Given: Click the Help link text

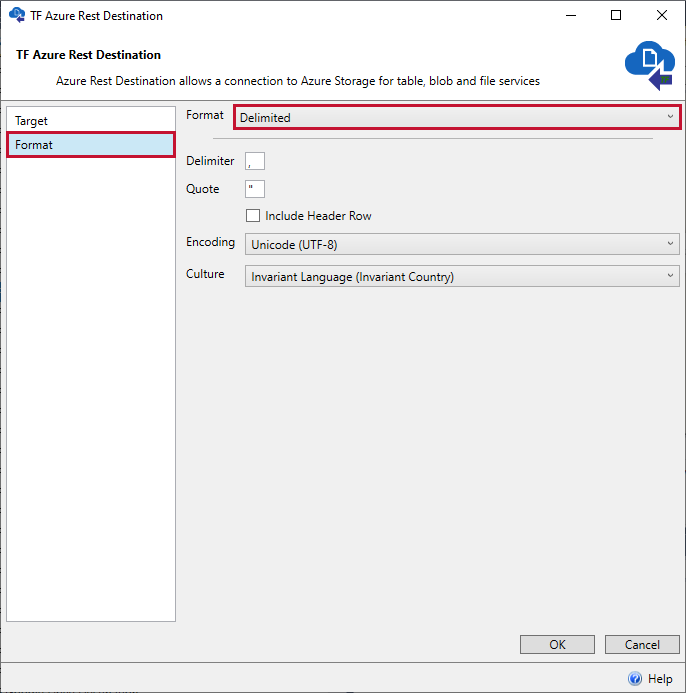Looking at the screenshot, I should tap(660, 678).
